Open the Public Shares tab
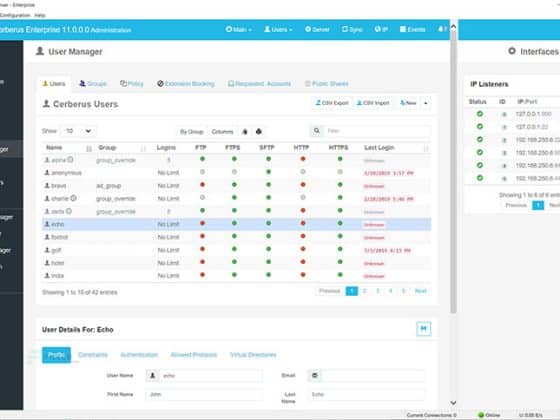Viewport: 560px width, 420px height. click(326, 84)
